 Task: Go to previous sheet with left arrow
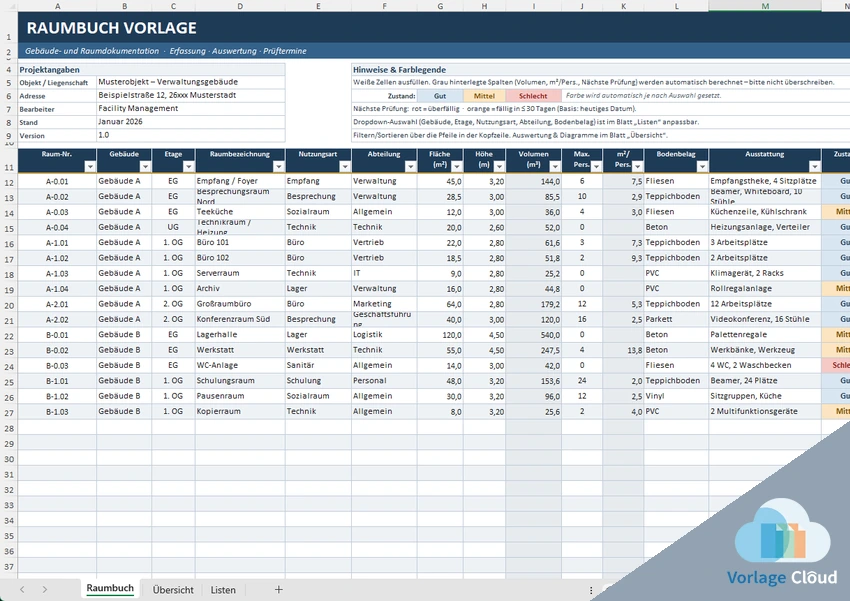coord(22,590)
